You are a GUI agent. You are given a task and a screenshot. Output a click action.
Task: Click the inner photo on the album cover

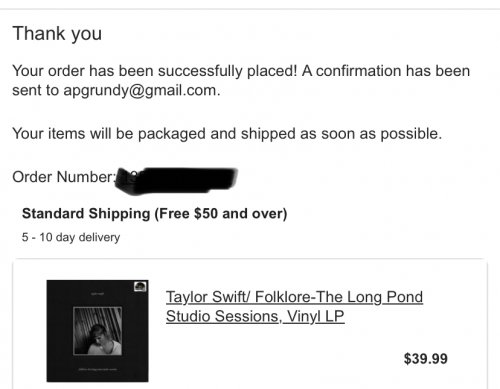click(x=97, y=331)
